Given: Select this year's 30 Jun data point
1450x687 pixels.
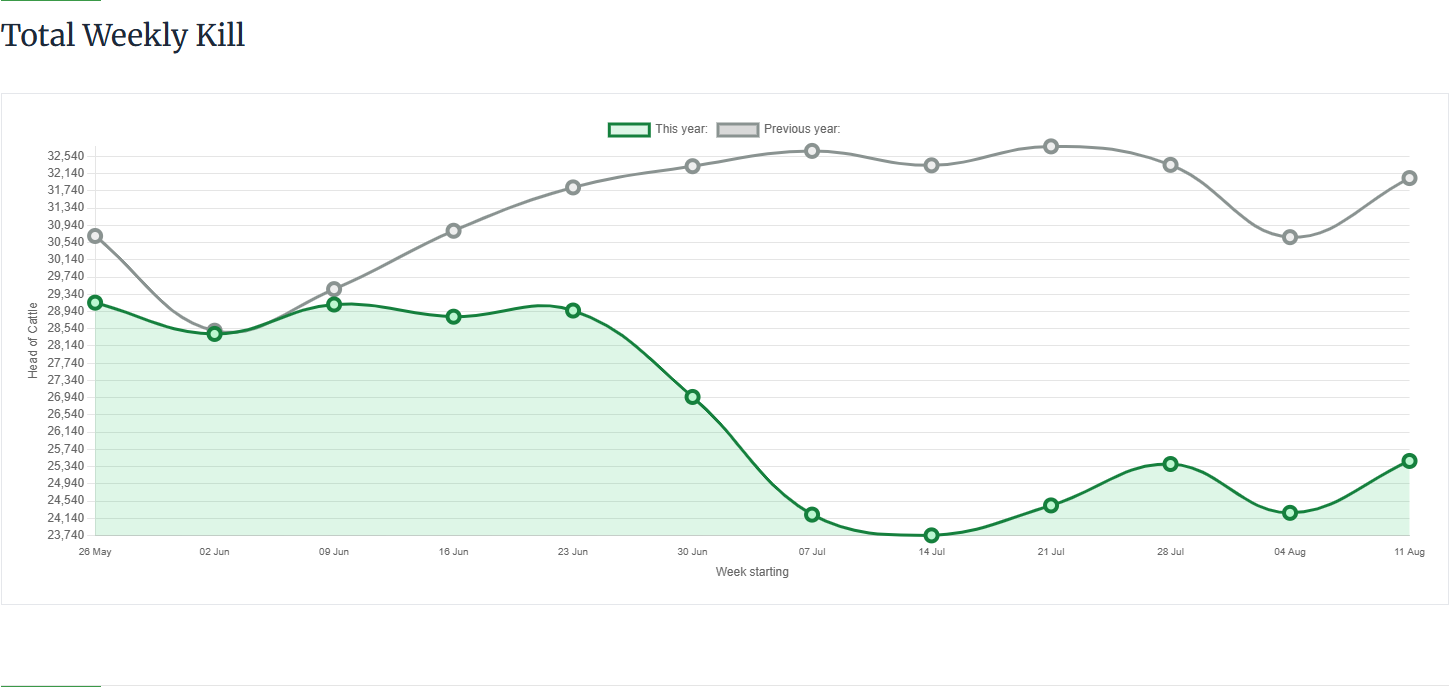Looking at the screenshot, I should [x=692, y=397].
